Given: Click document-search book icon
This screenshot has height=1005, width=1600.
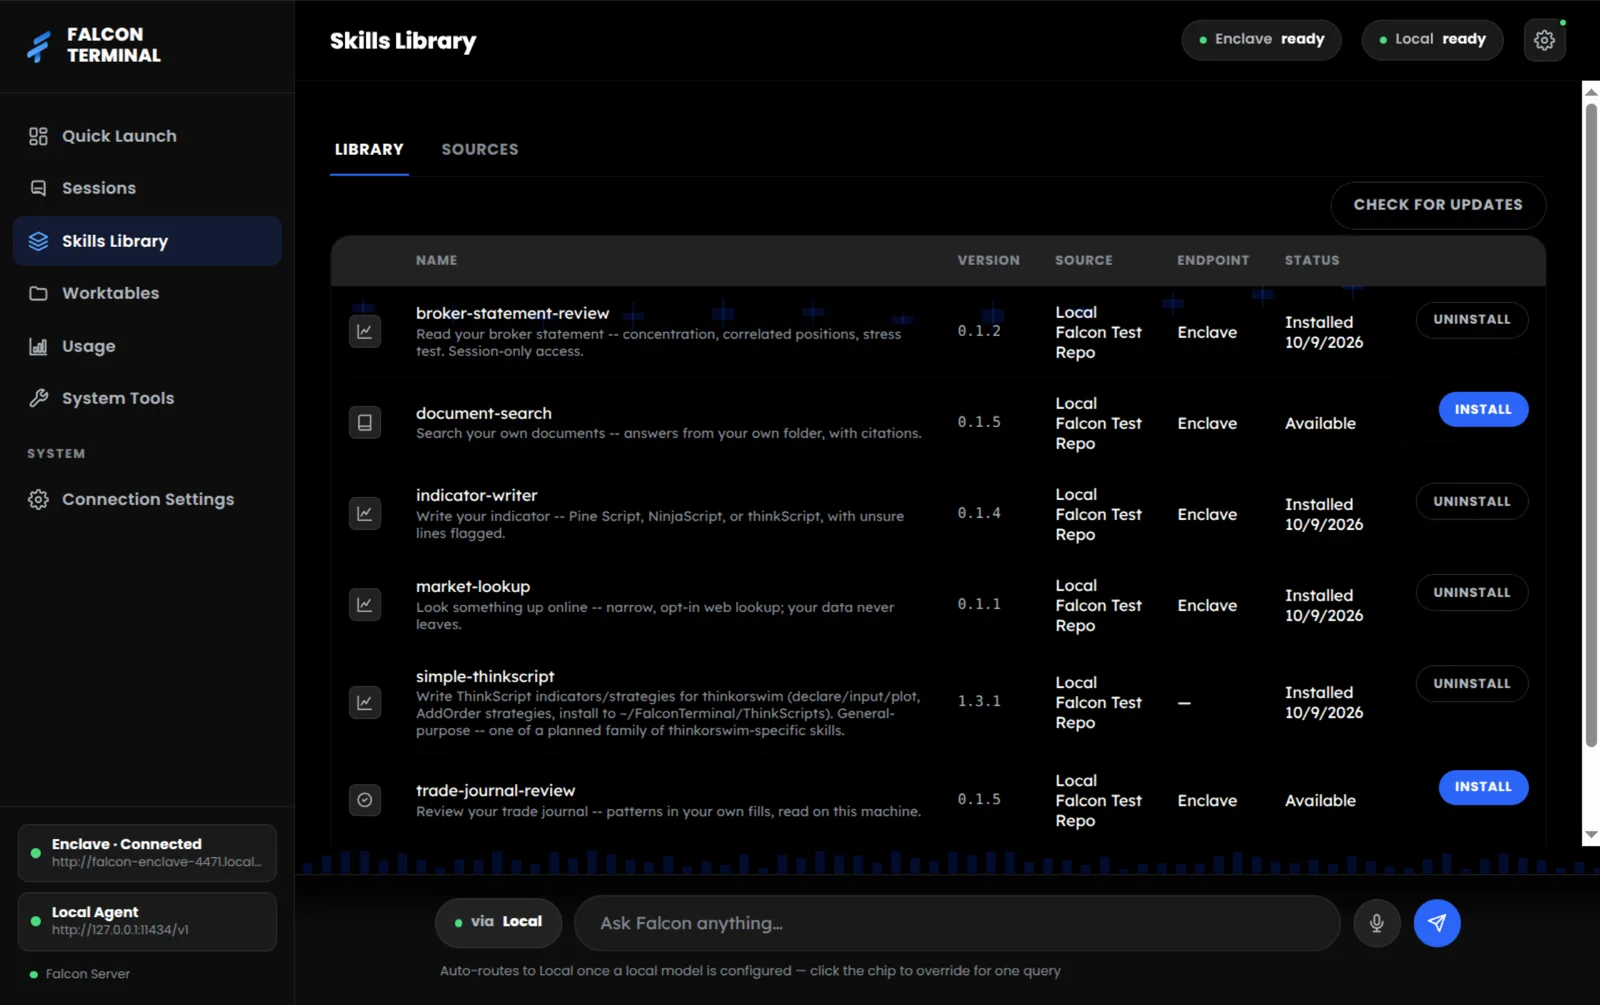Looking at the screenshot, I should coord(365,422).
